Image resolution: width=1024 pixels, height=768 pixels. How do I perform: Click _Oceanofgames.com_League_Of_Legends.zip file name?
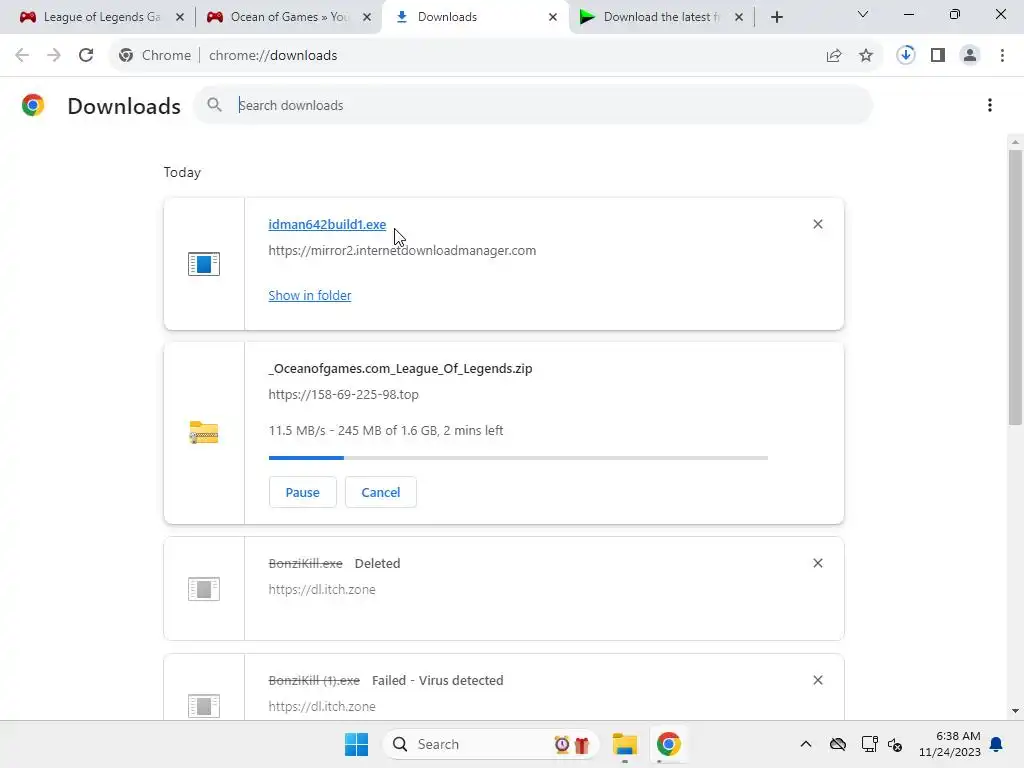click(x=400, y=368)
